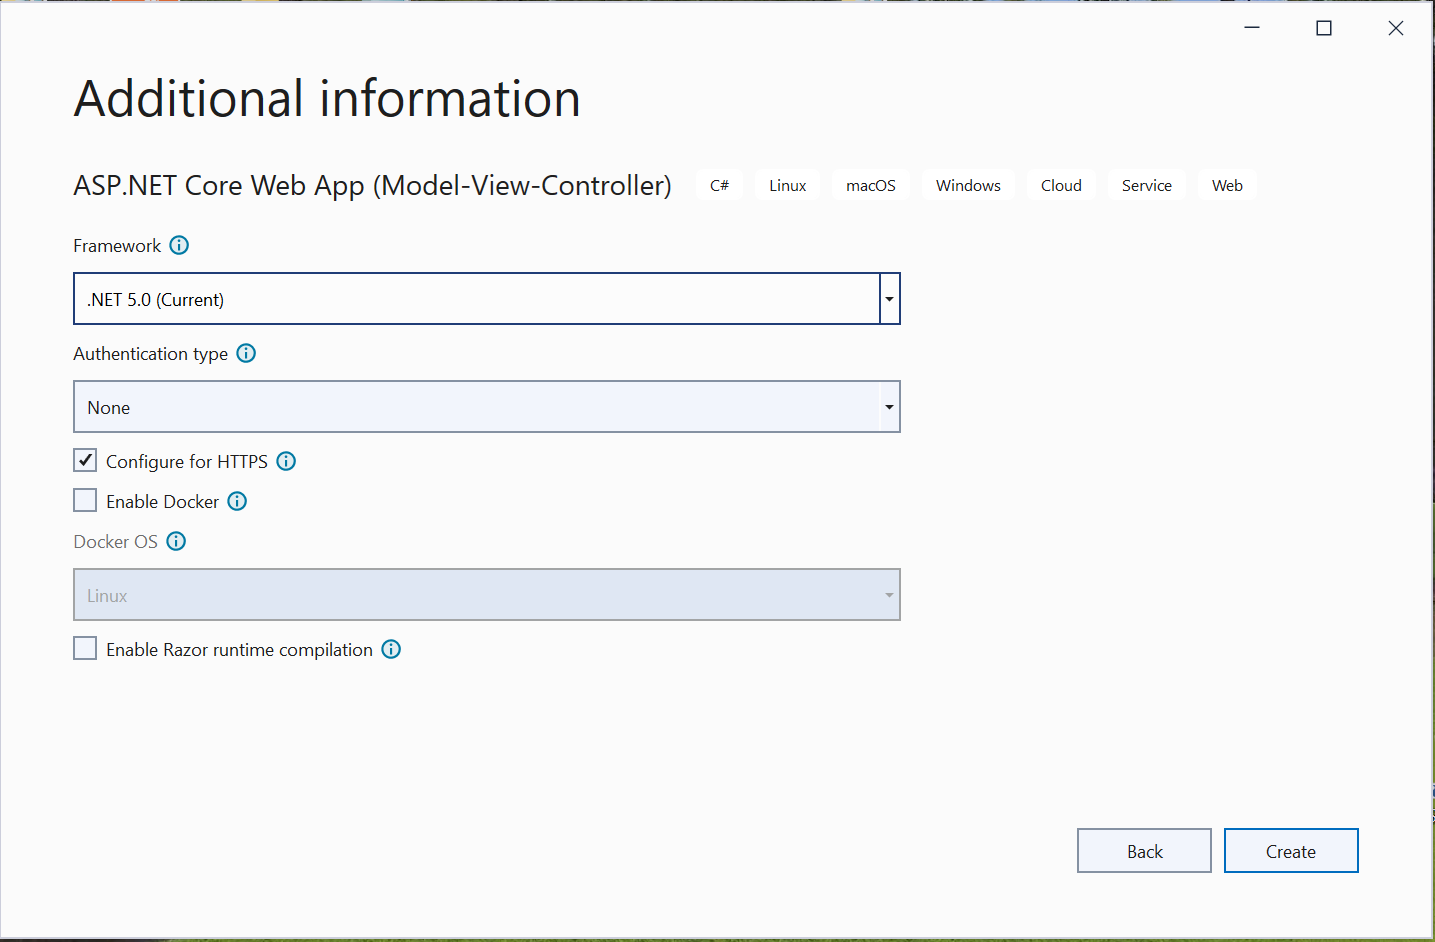Uncheck Configure for HTTPS checkbox
The height and width of the screenshot is (942, 1435).
coord(86,461)
